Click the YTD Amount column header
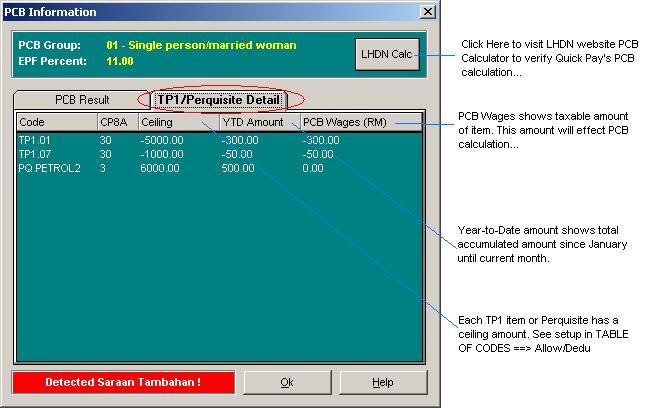The image size is (652, 408). [260, 122]
